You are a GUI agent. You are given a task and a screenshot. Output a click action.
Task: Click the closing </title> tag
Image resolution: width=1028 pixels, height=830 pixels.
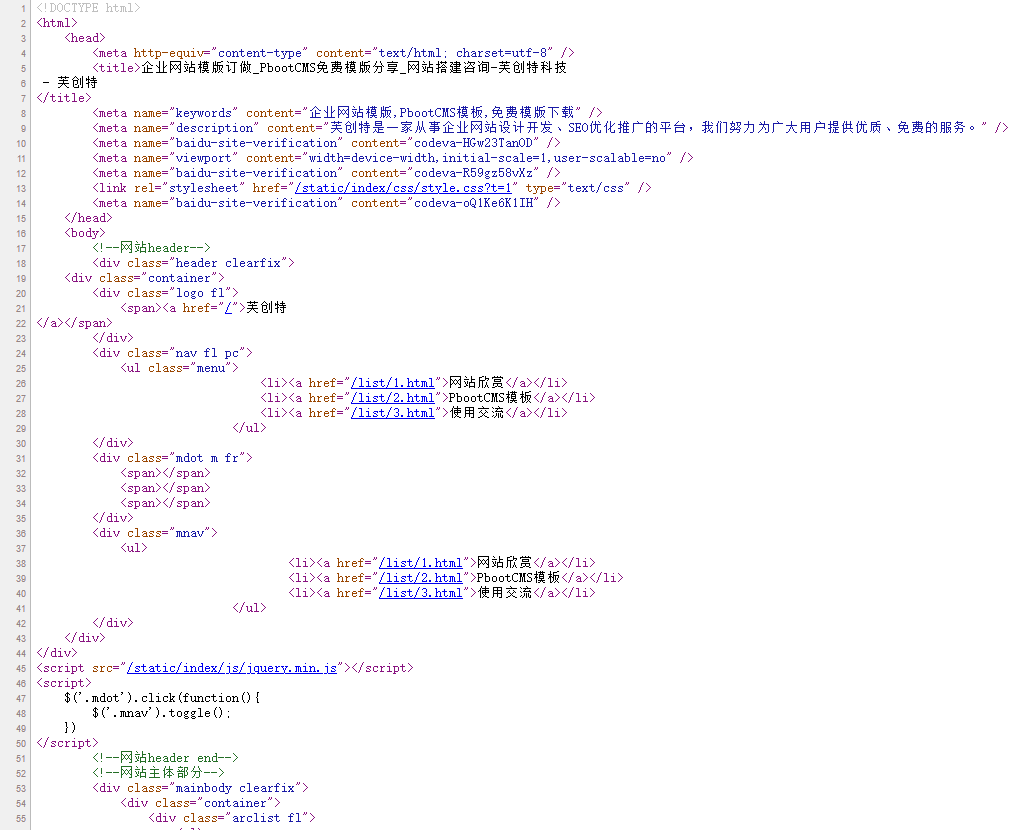point(64,98)
